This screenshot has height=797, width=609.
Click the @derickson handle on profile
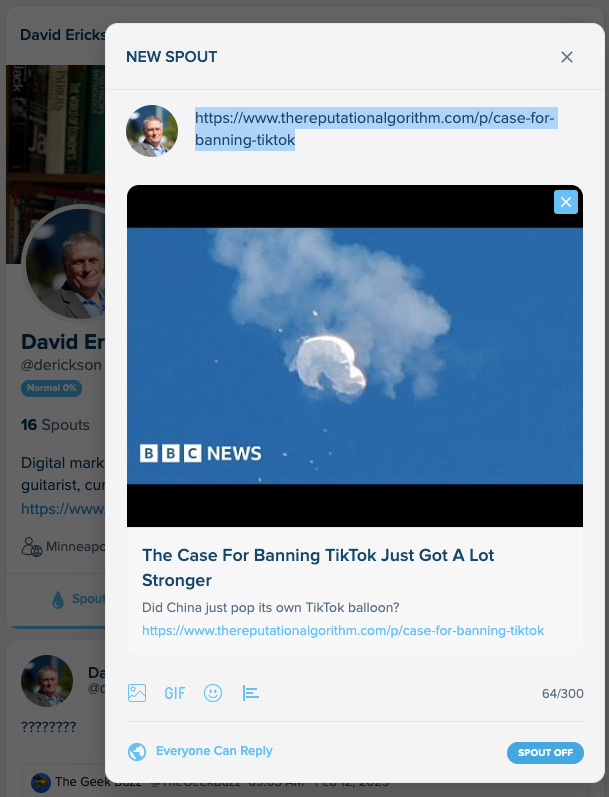point(62,365)
